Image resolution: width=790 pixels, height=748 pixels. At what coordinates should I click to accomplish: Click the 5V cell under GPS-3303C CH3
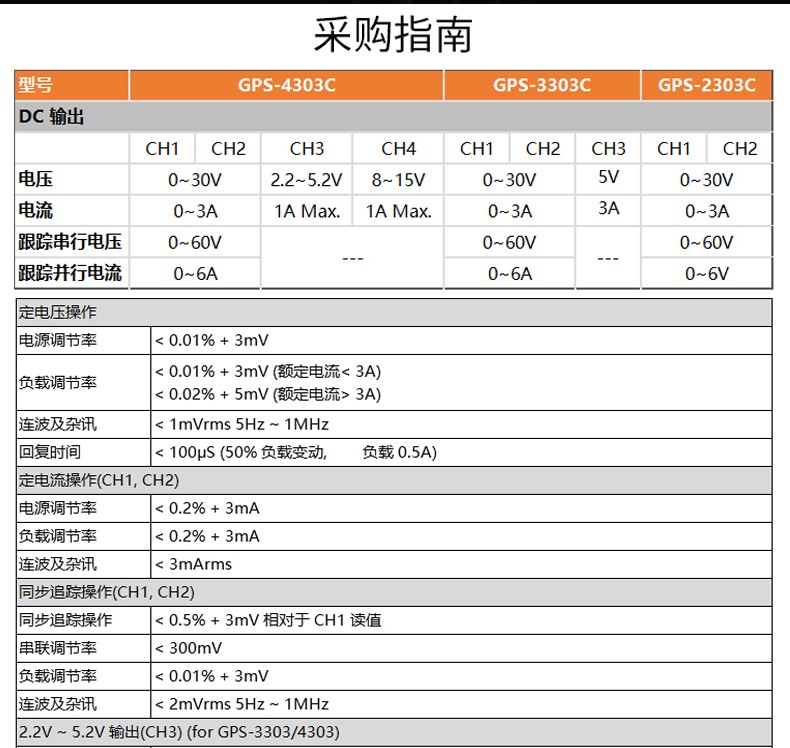(x=608, y=178)
